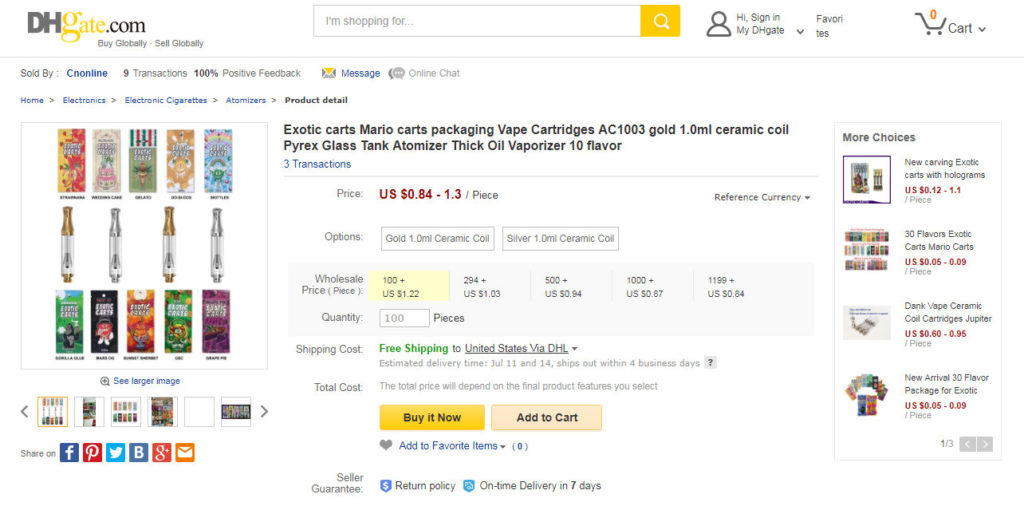Choose the 500+ wholesale price tier
The width and height of the screenshot is (1024, 518).
coord(570,287)
